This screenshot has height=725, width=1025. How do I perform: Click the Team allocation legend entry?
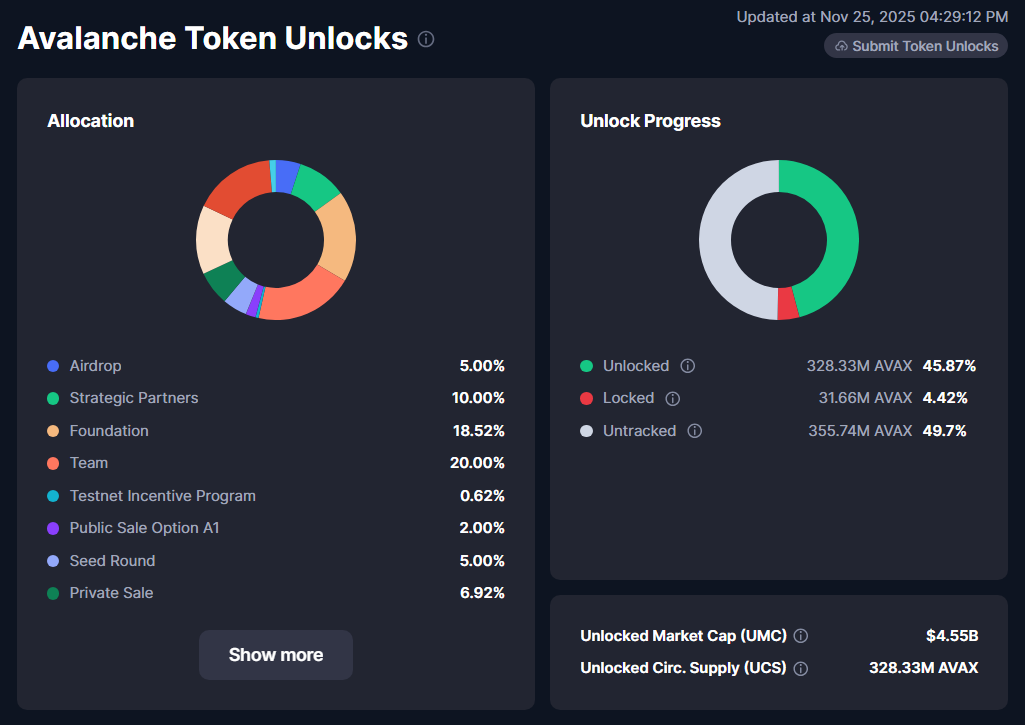[89, 463]
